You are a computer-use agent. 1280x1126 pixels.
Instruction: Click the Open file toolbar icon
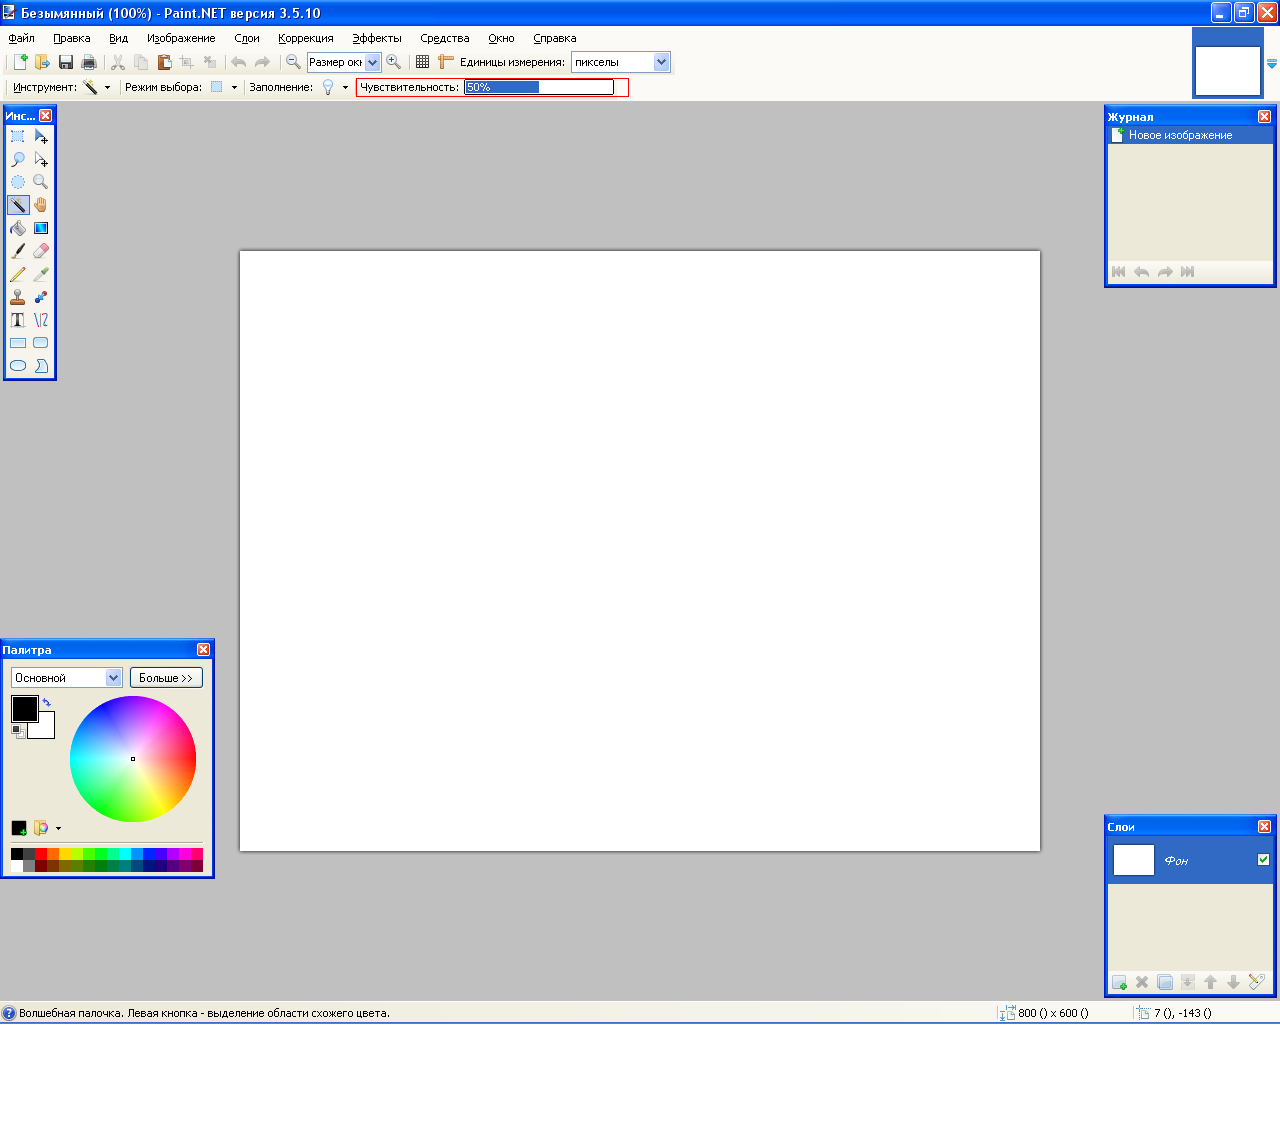coord(42,62)
